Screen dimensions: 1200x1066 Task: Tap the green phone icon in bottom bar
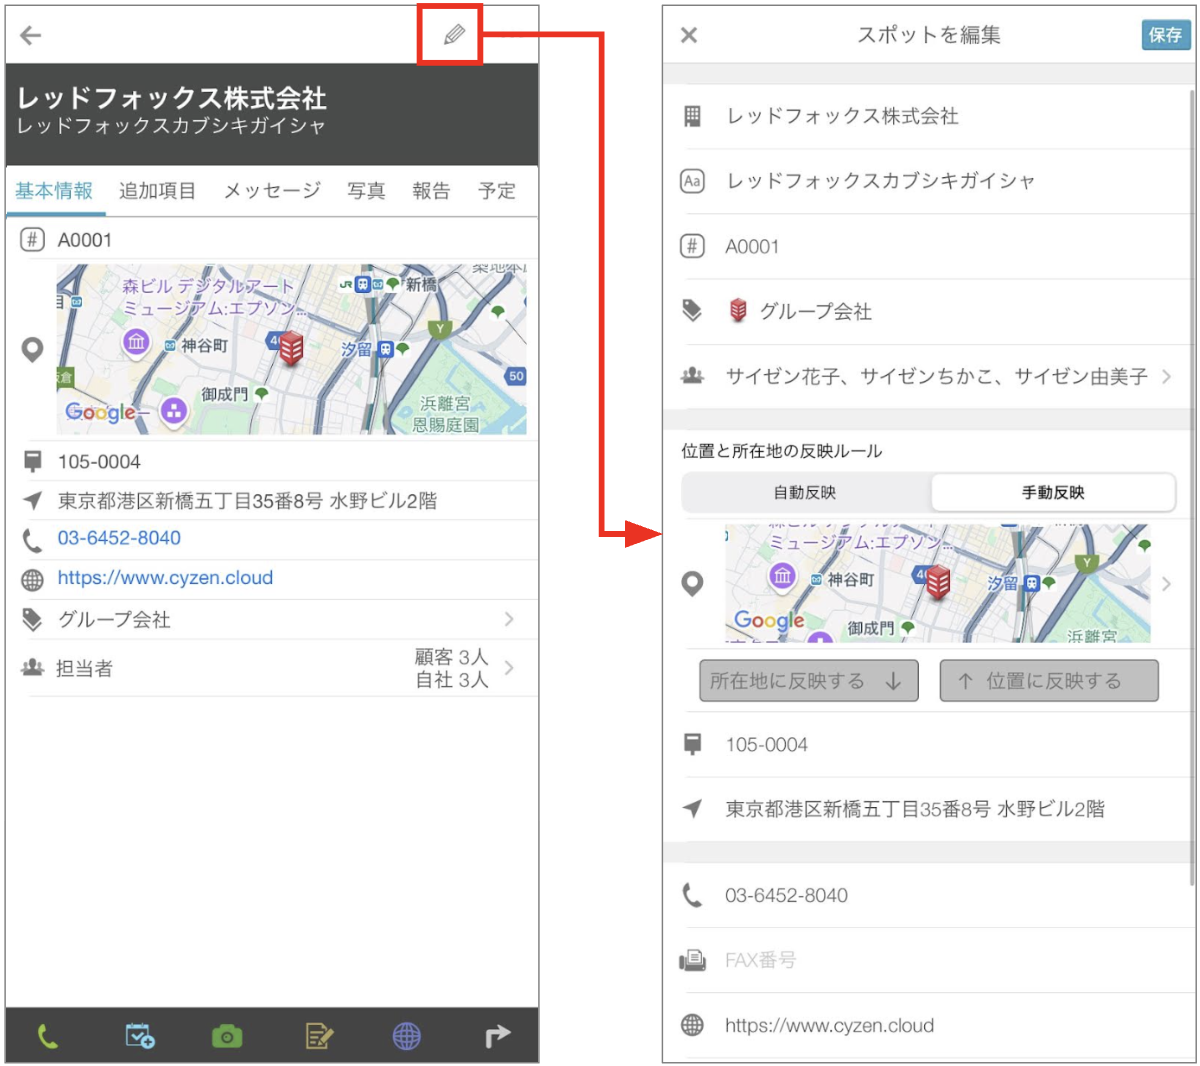pyautogui.click(x=47, y=1037)
